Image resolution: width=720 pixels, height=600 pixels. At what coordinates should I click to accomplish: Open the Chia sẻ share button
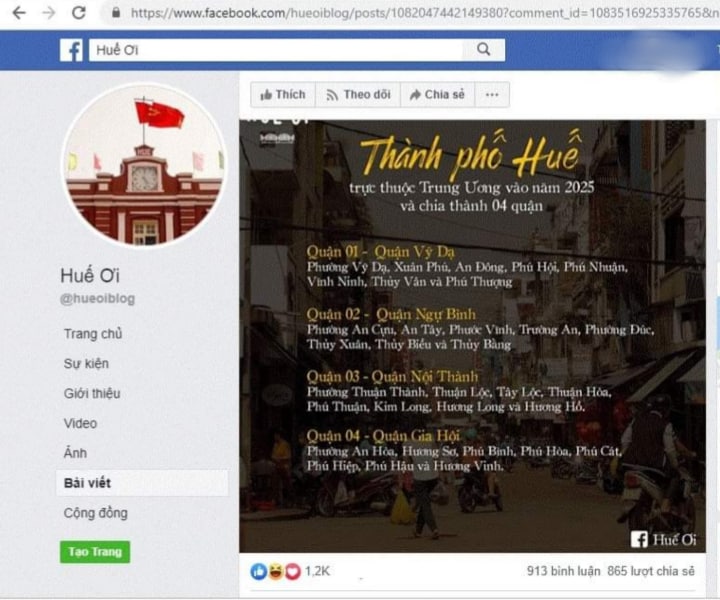(437, 95)
